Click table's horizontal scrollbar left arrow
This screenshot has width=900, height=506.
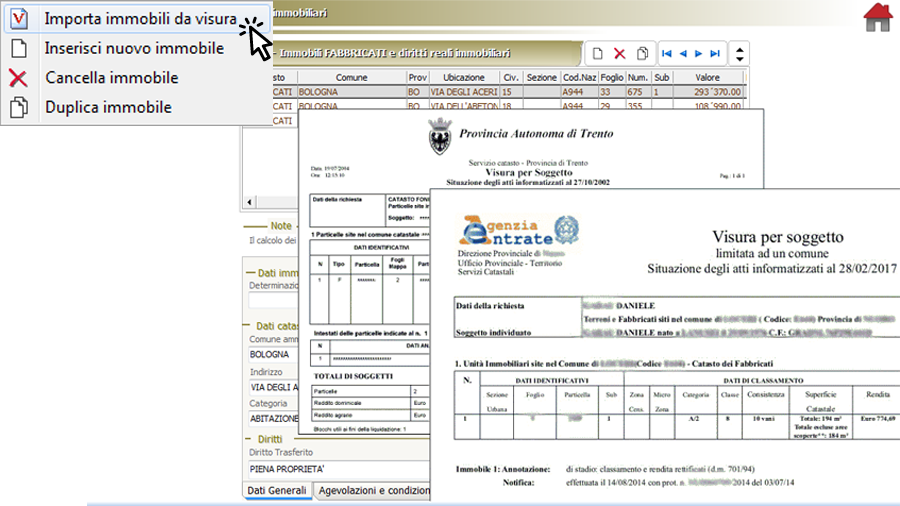(x=249, y=202)
